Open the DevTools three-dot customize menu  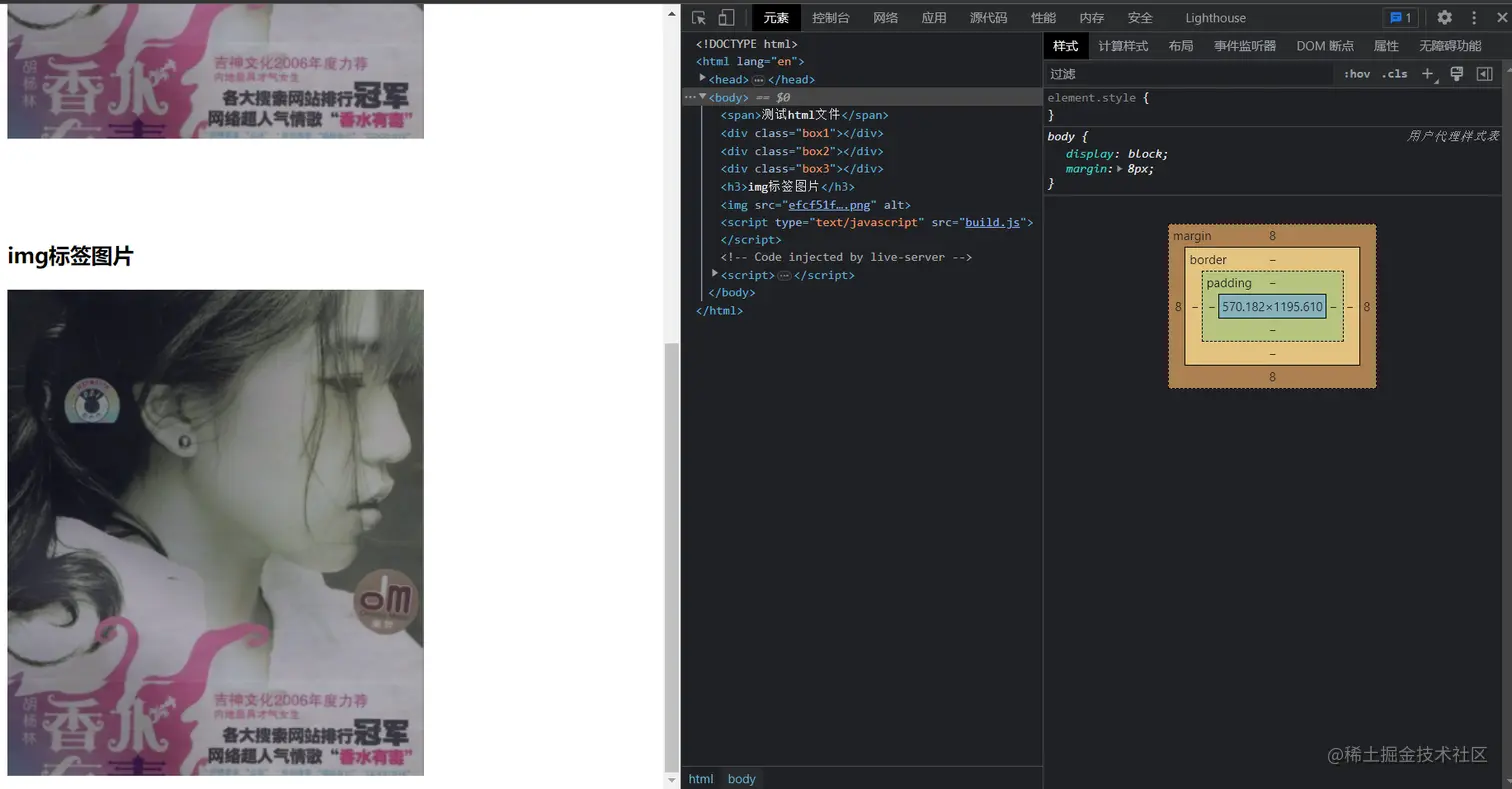click(1474, 18)
